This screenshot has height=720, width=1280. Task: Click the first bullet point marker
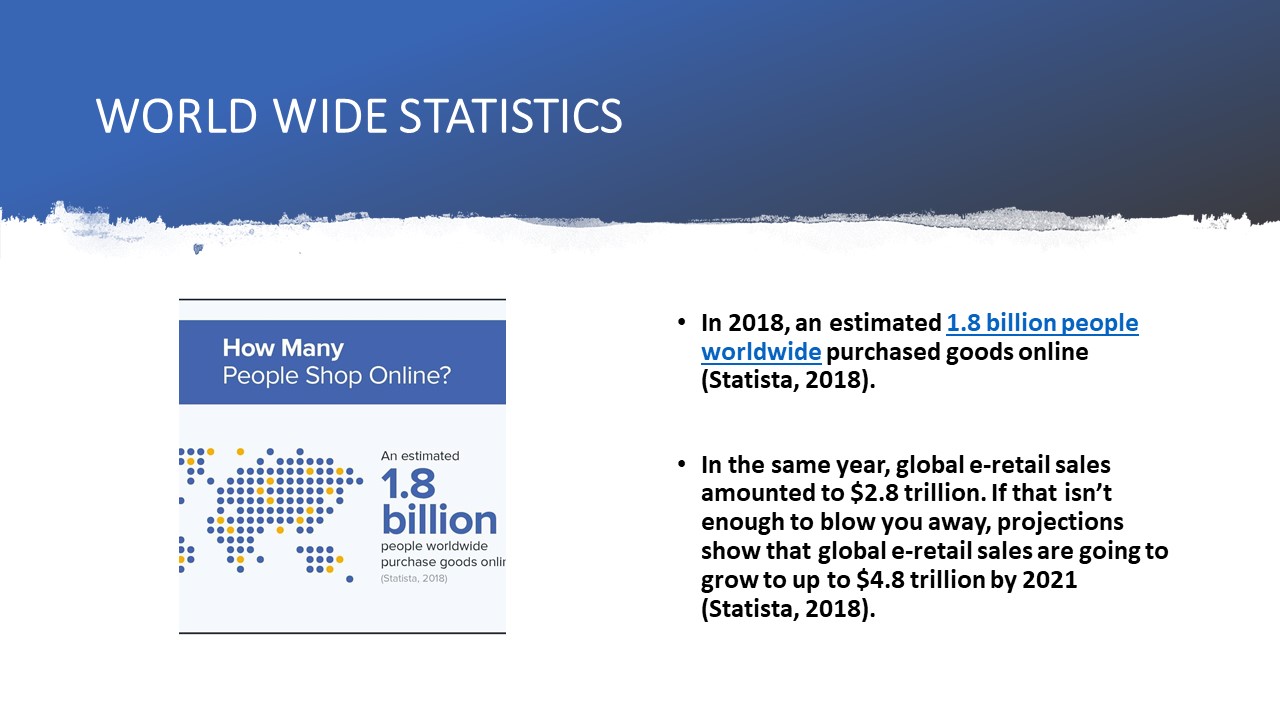681,323
